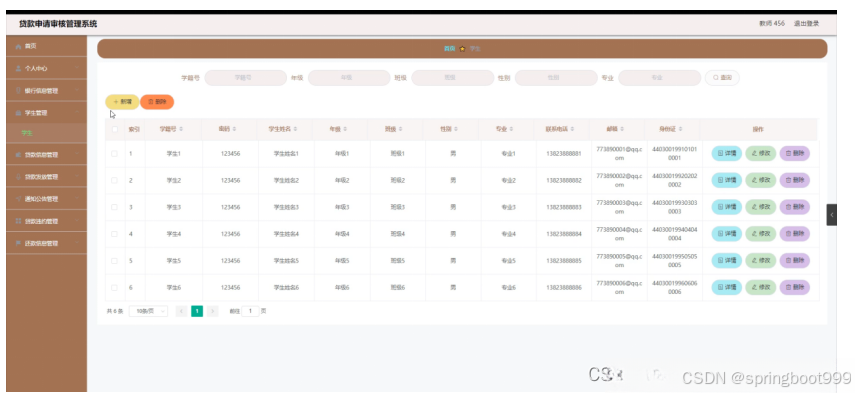Check the box for row 学生2

coord(114,180)
